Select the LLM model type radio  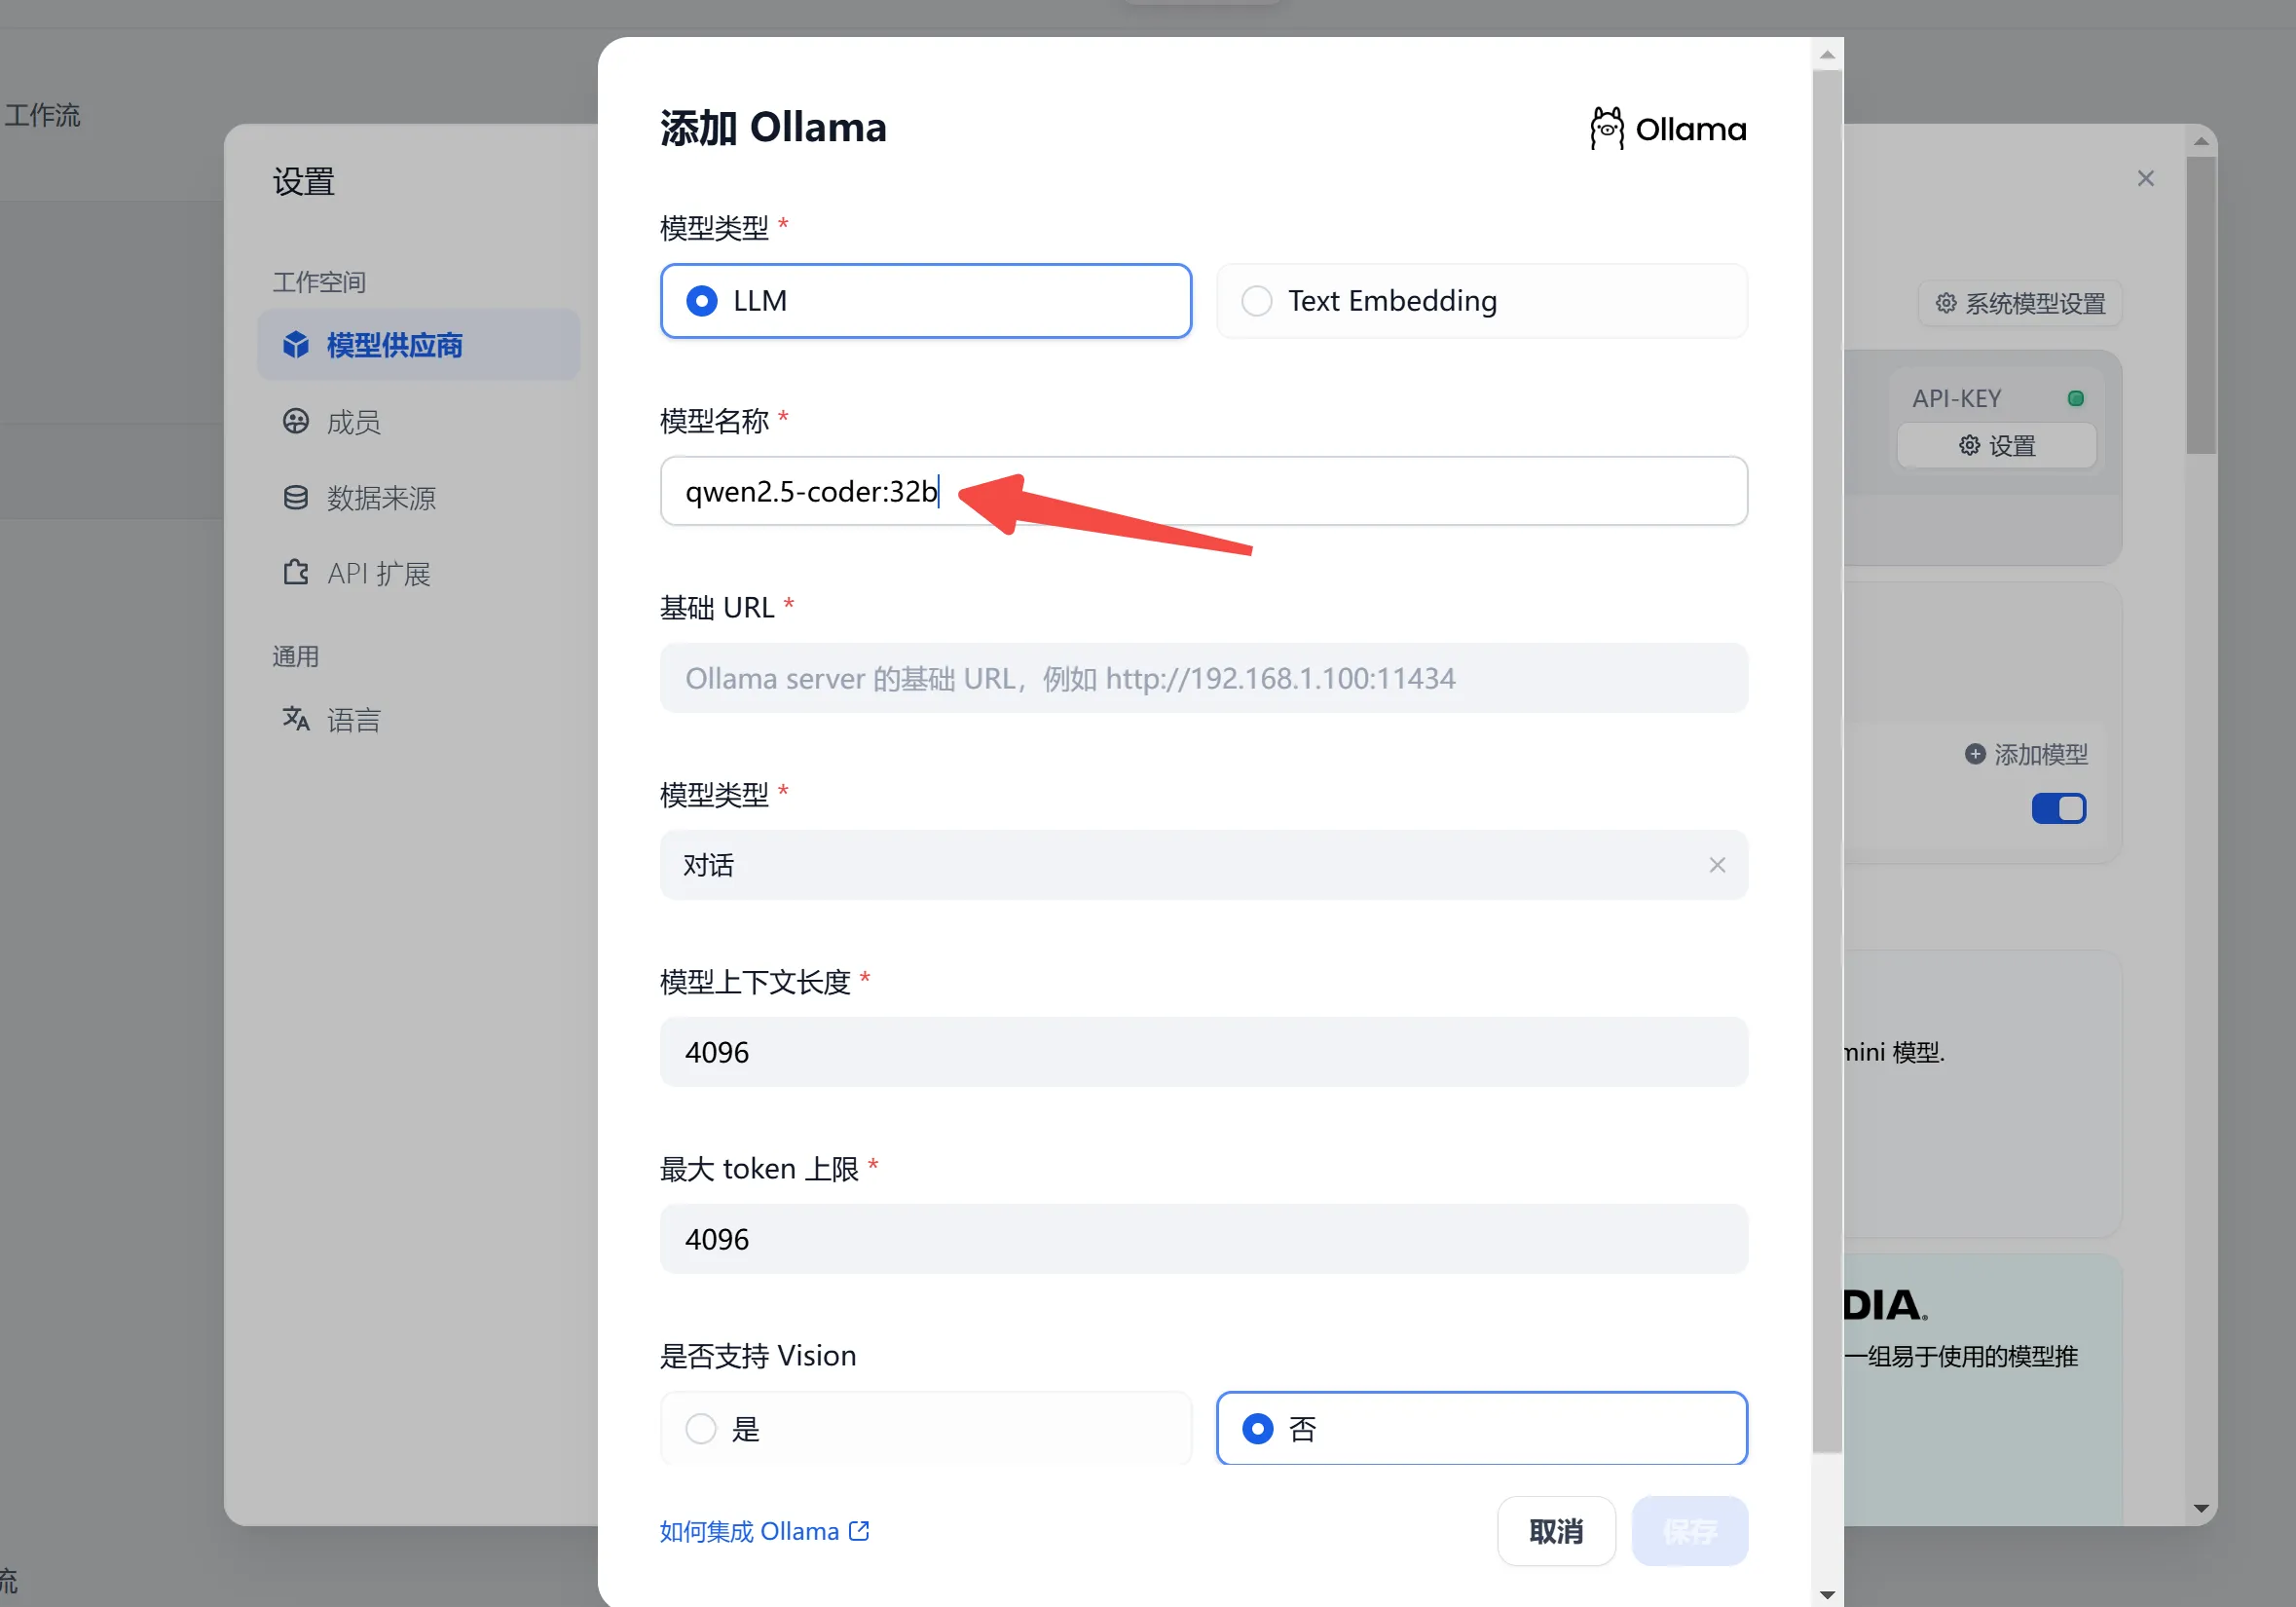[x=925, y=301]
